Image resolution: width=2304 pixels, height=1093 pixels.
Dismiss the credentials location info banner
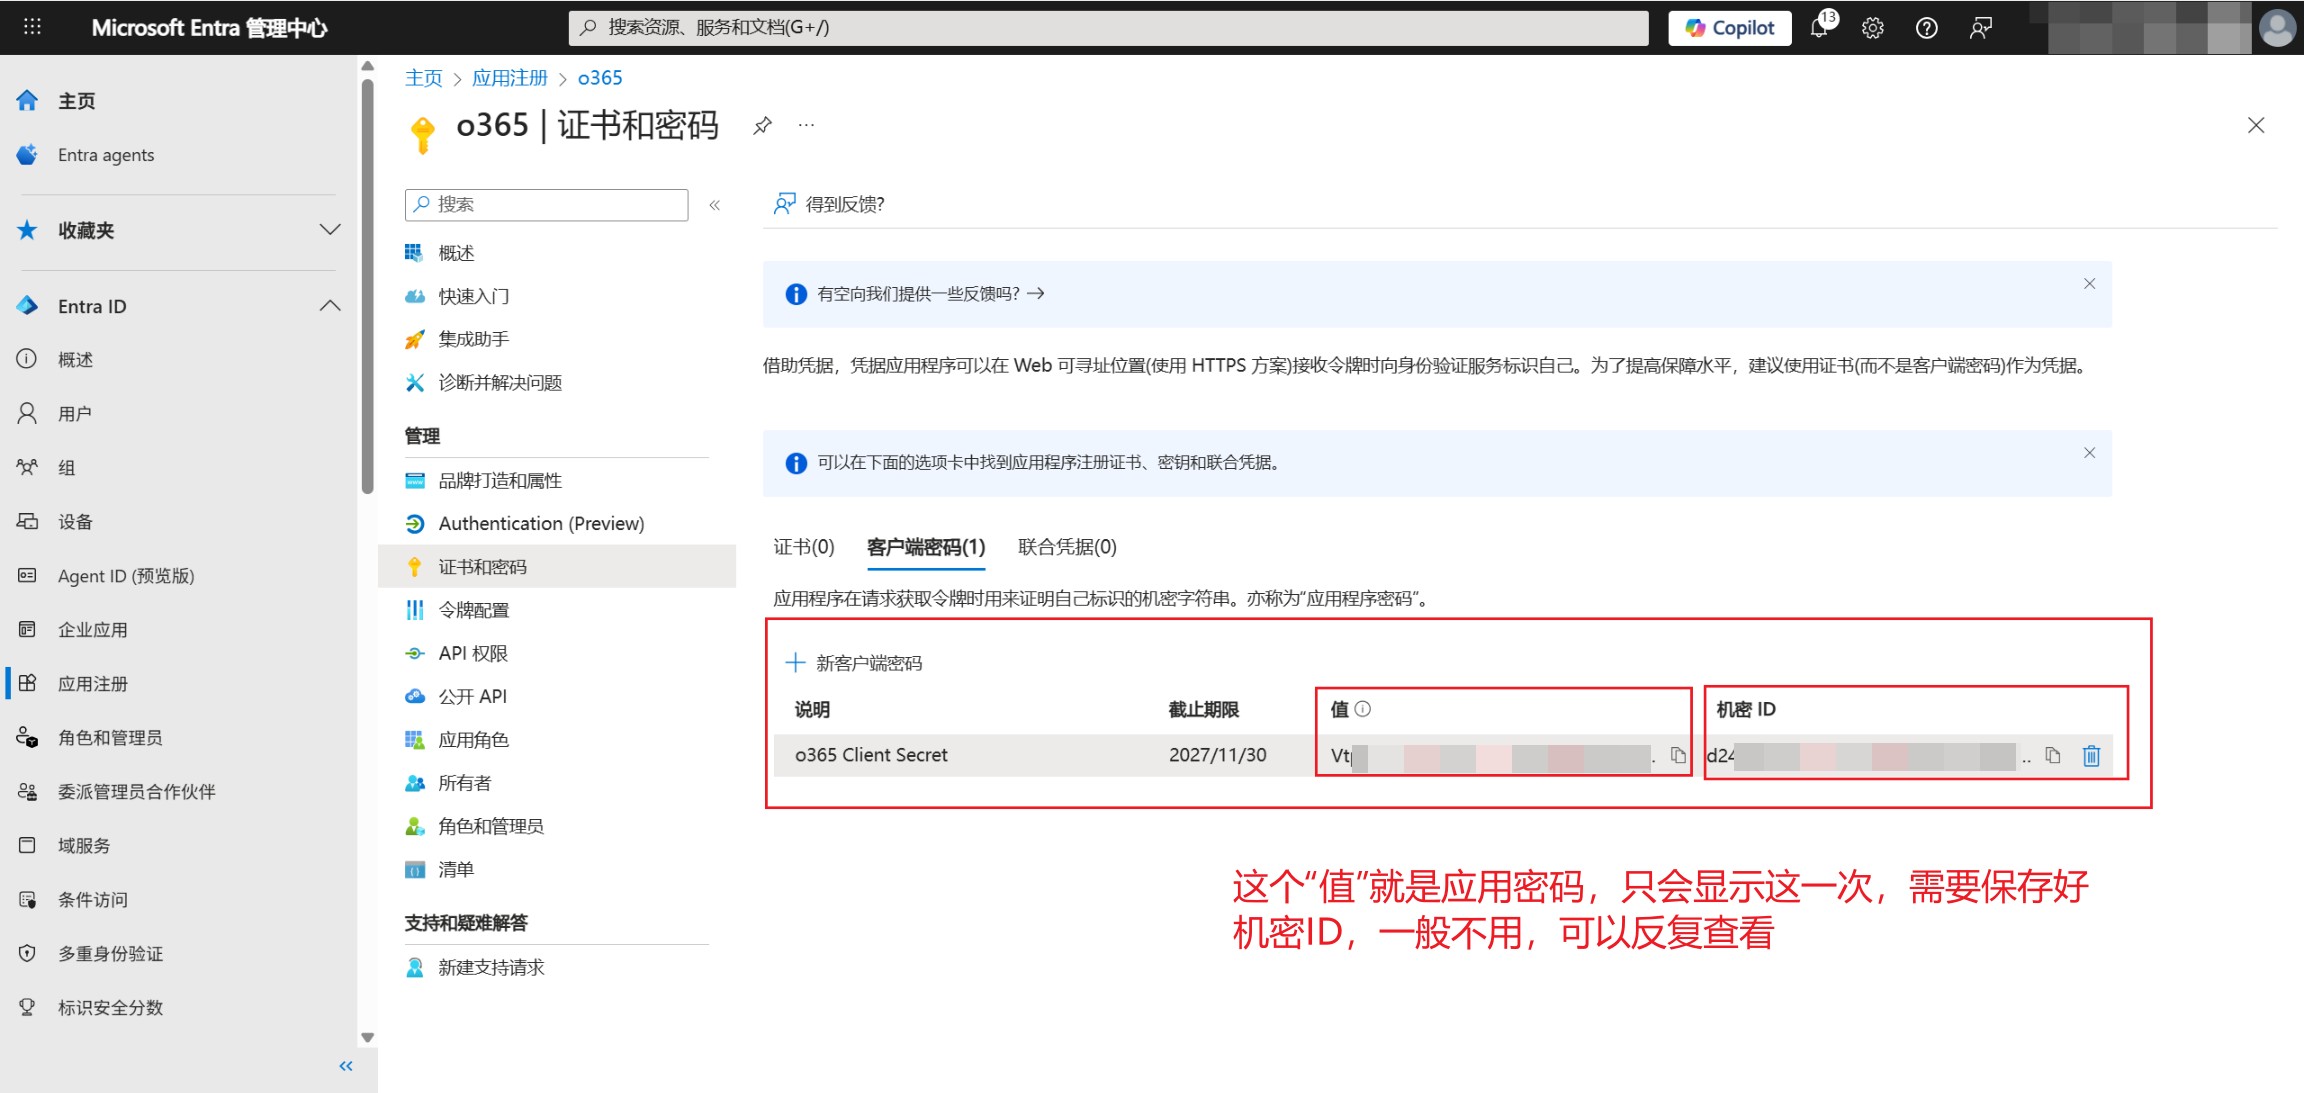(x=2089, y=453)
